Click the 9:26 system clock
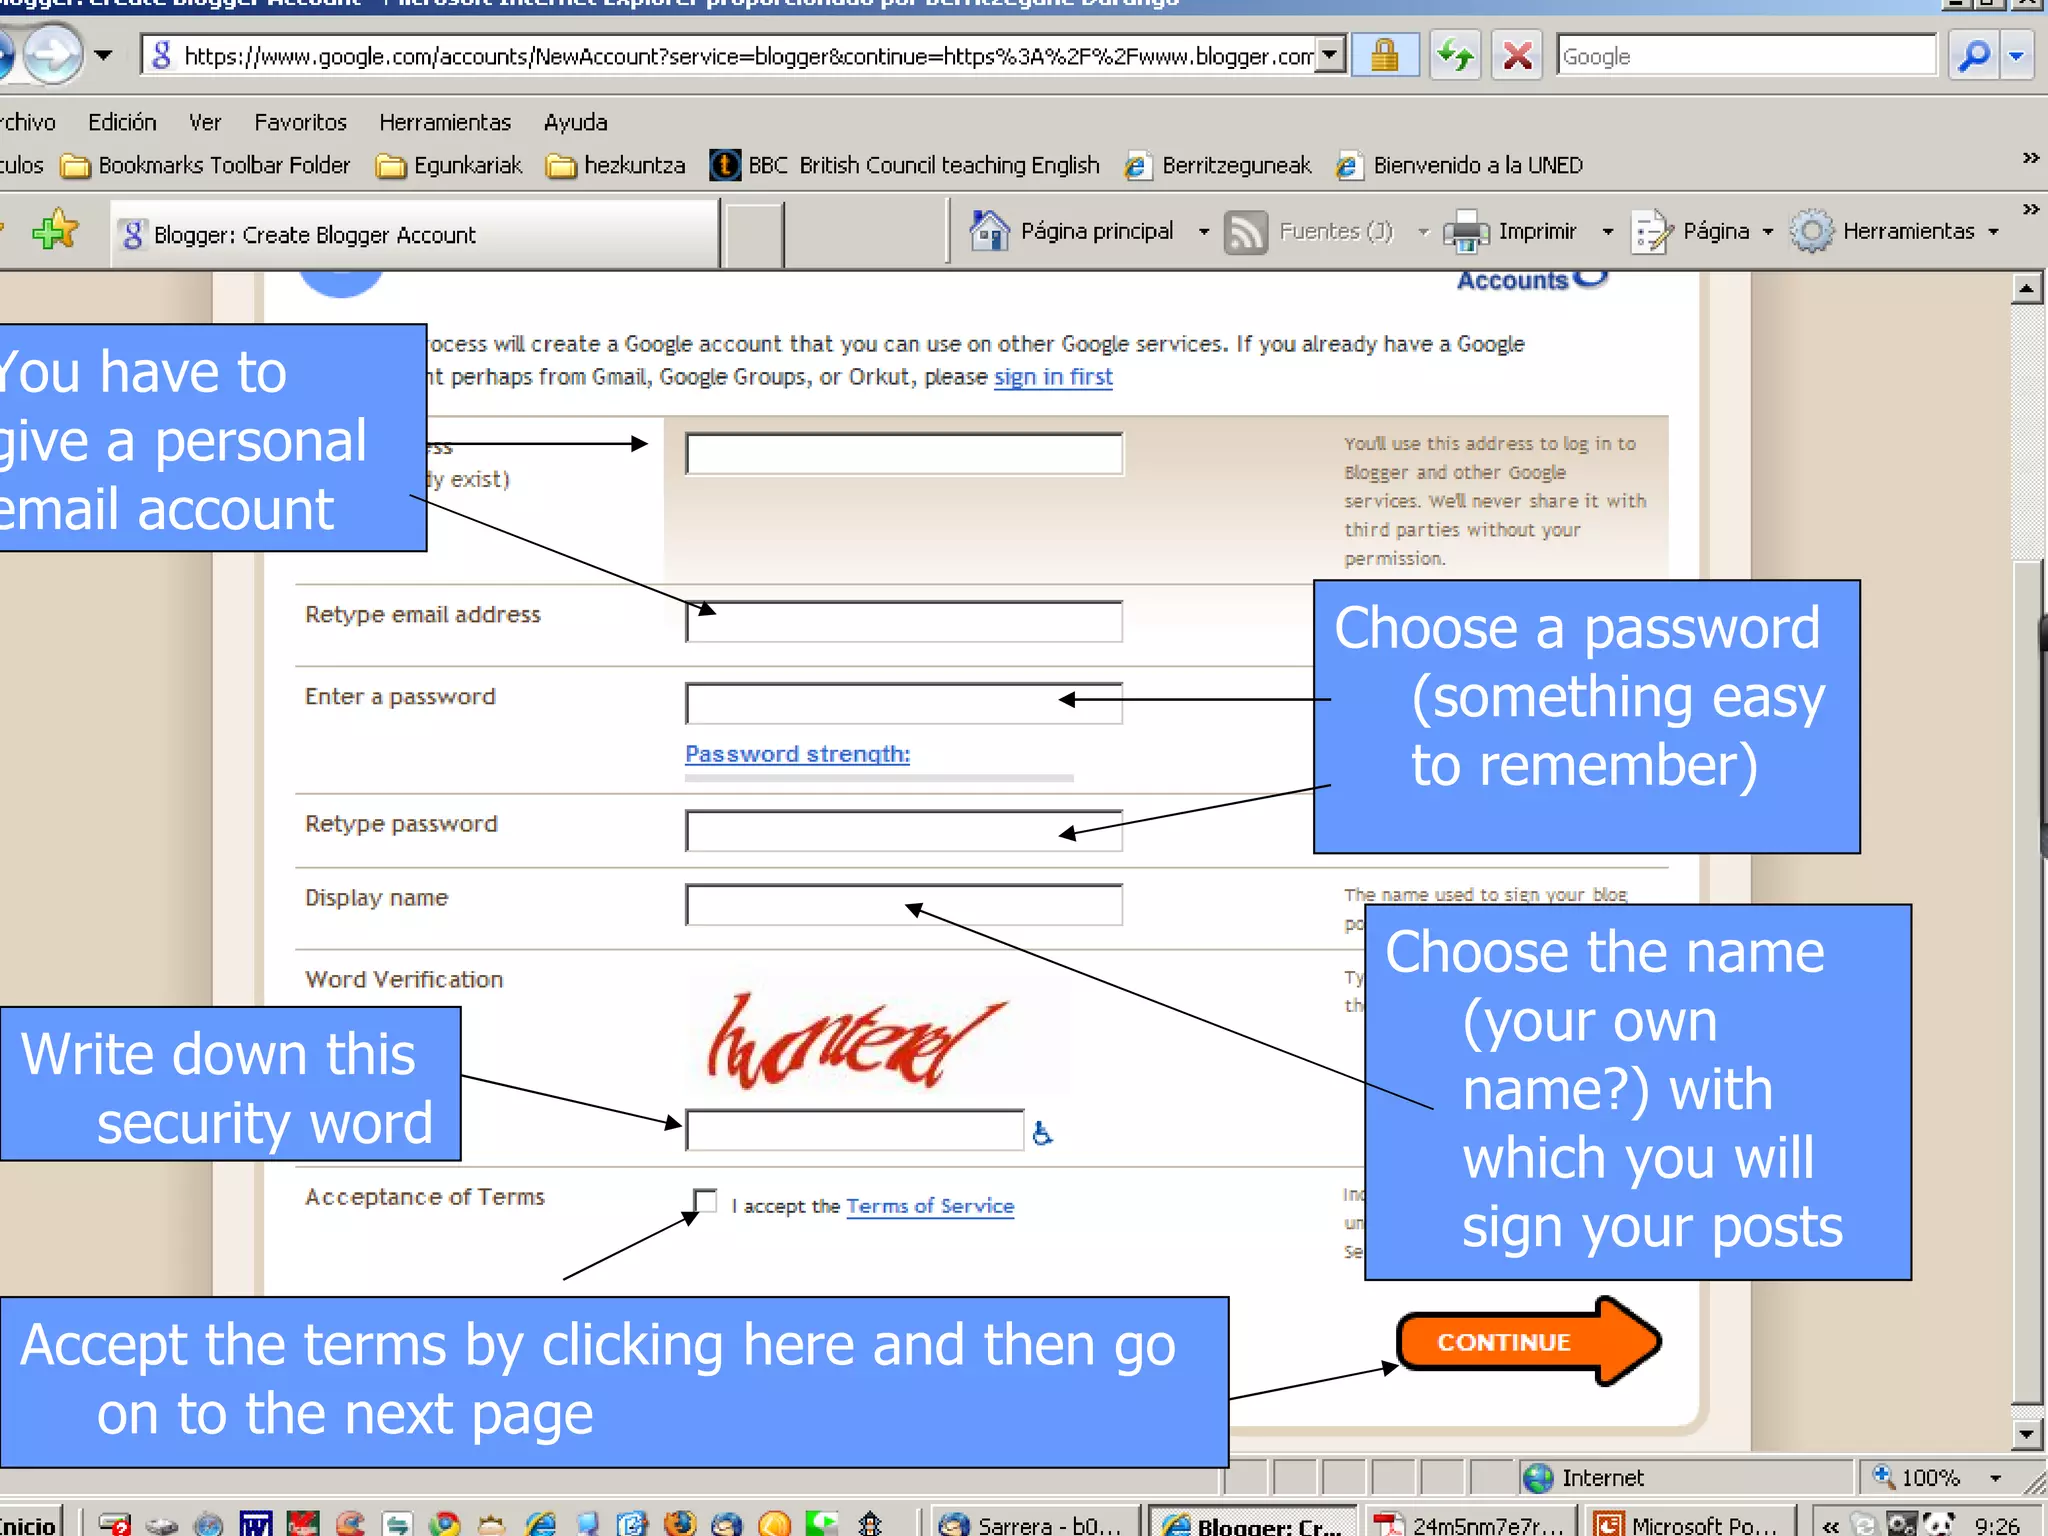This screenshot has width=2048, height=1536. pyautogui.click(x=1997, y=1525)
